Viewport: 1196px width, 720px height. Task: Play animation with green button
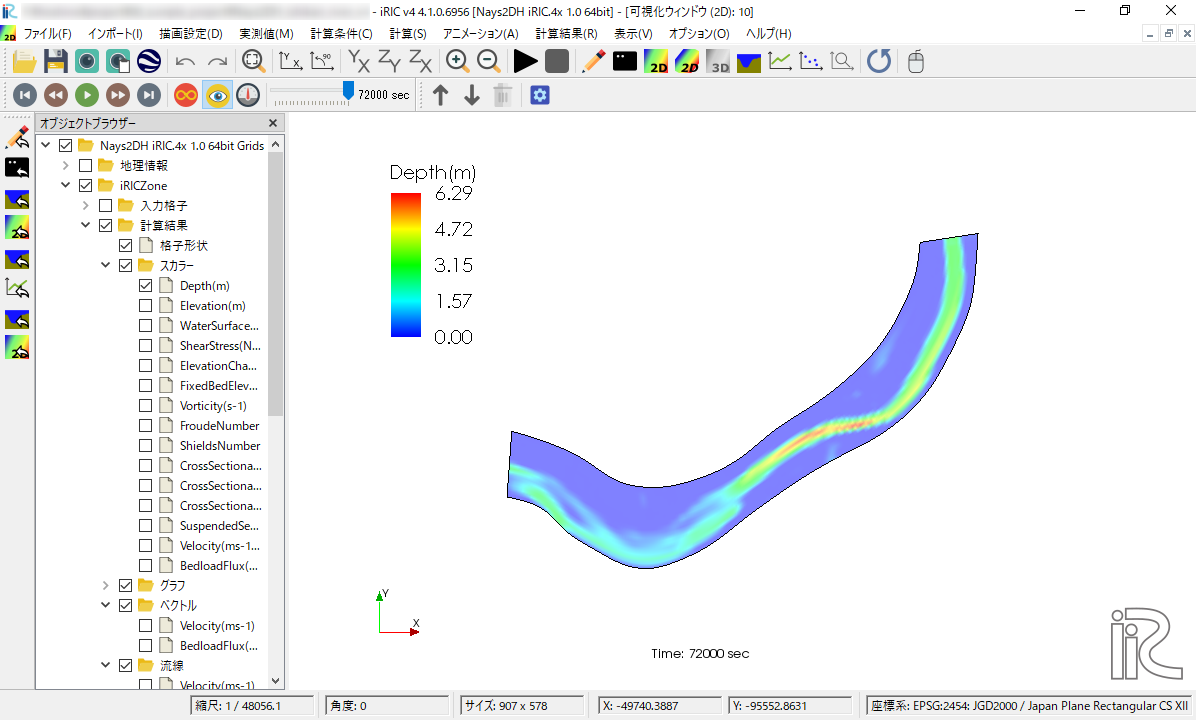87,95
